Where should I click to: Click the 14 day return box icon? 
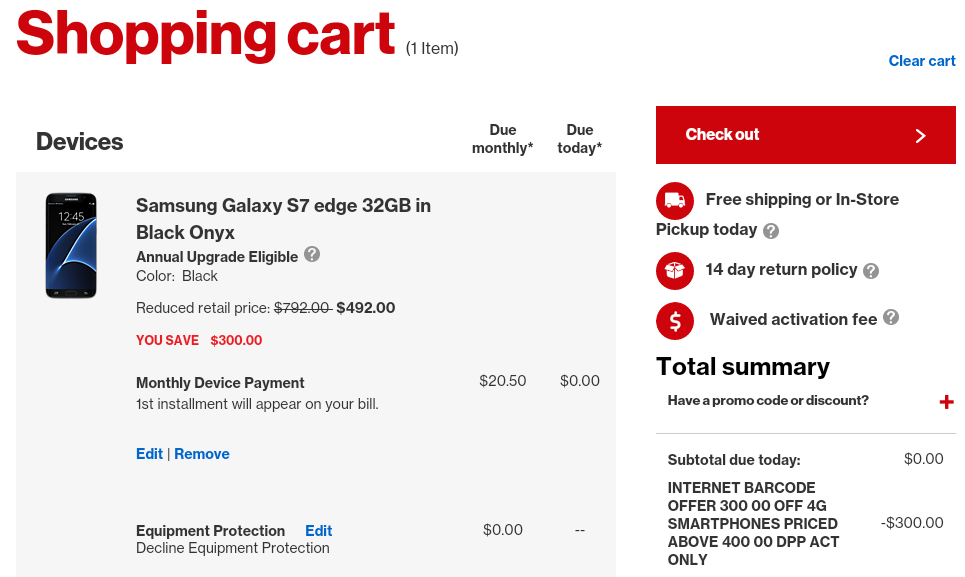click(x=675, y=270)
